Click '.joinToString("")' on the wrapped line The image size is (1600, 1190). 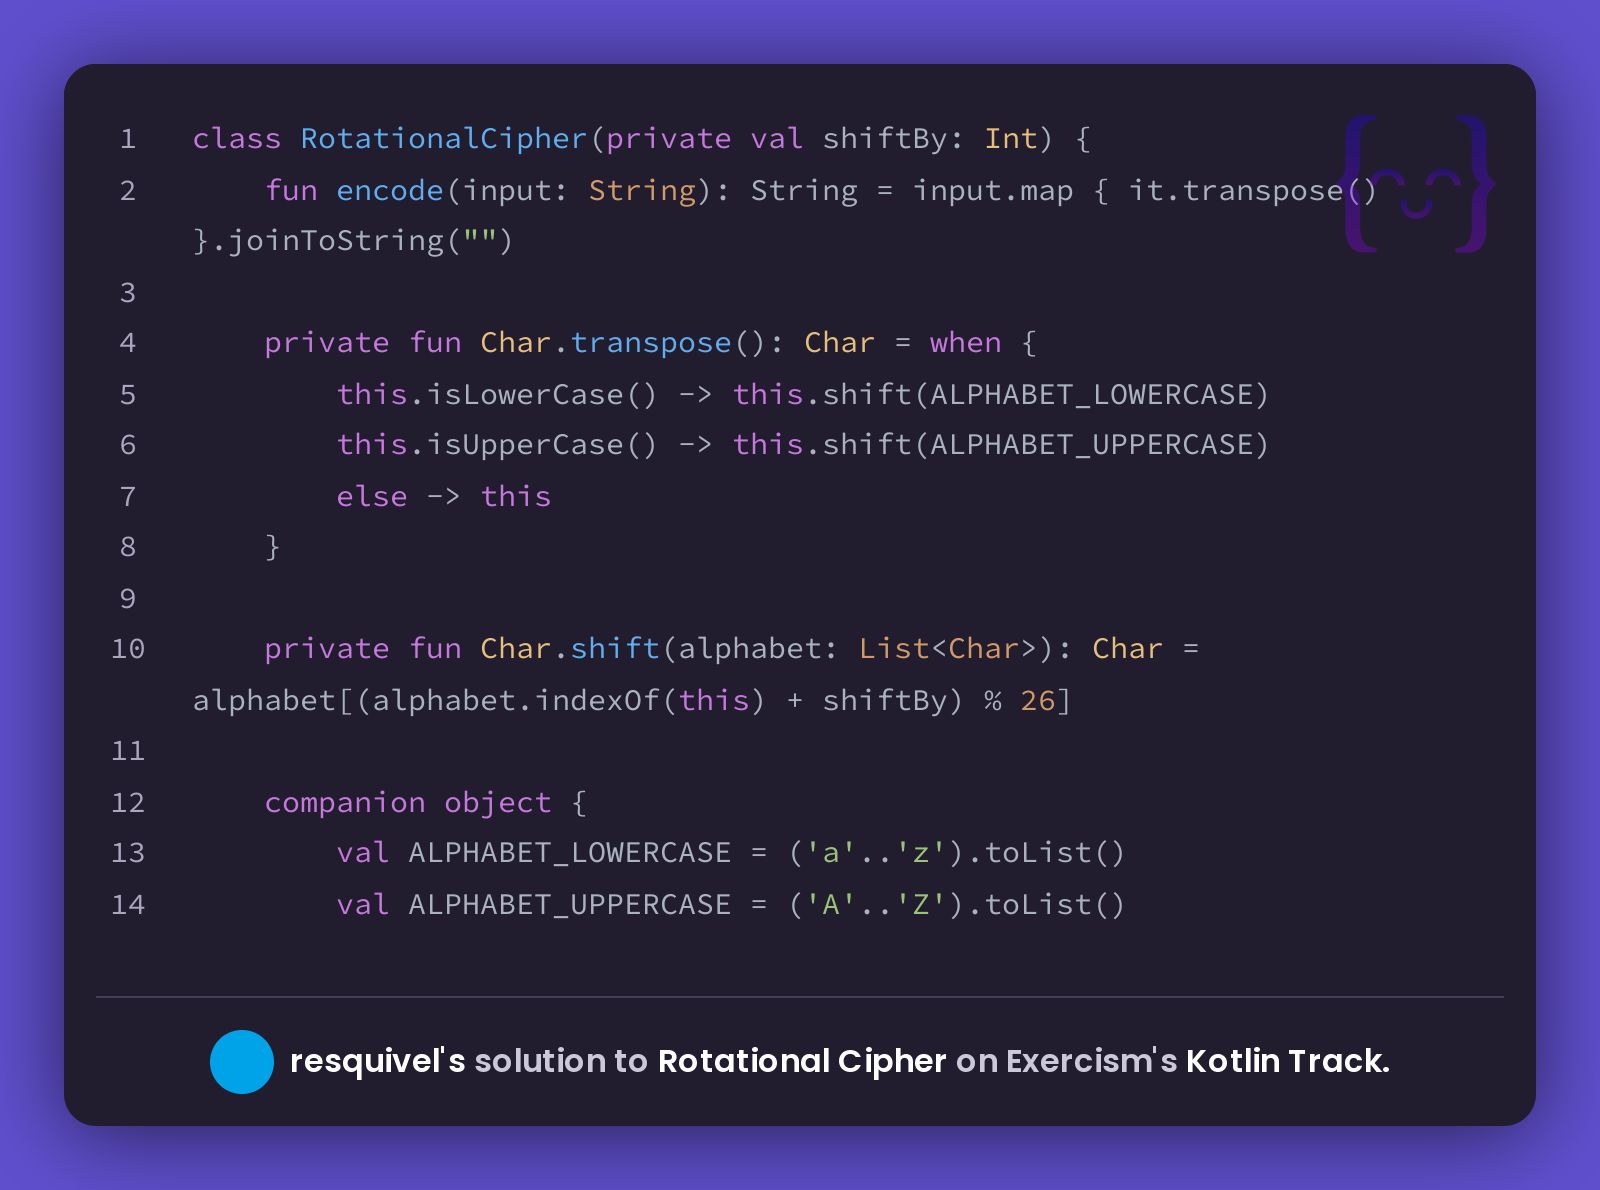[x=362, y=241]
